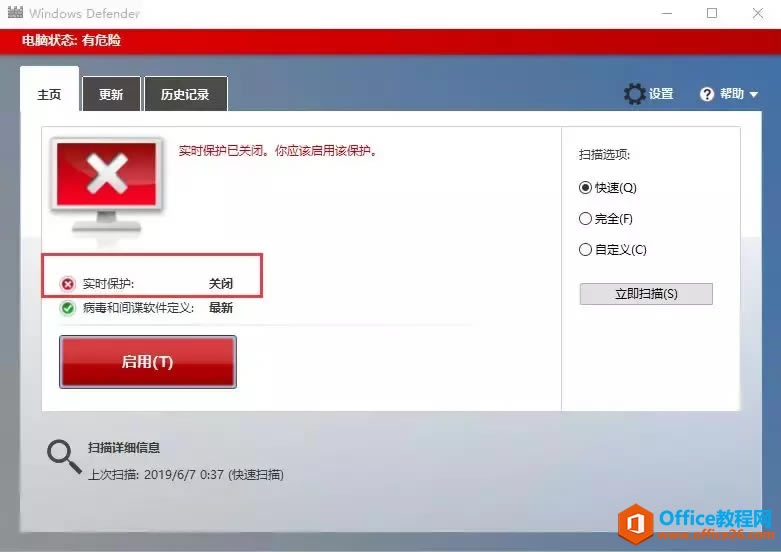This screenshot has width=781, height=552.
Task: Open 设置 via the gear icon
Action: [x=635, y=94]
